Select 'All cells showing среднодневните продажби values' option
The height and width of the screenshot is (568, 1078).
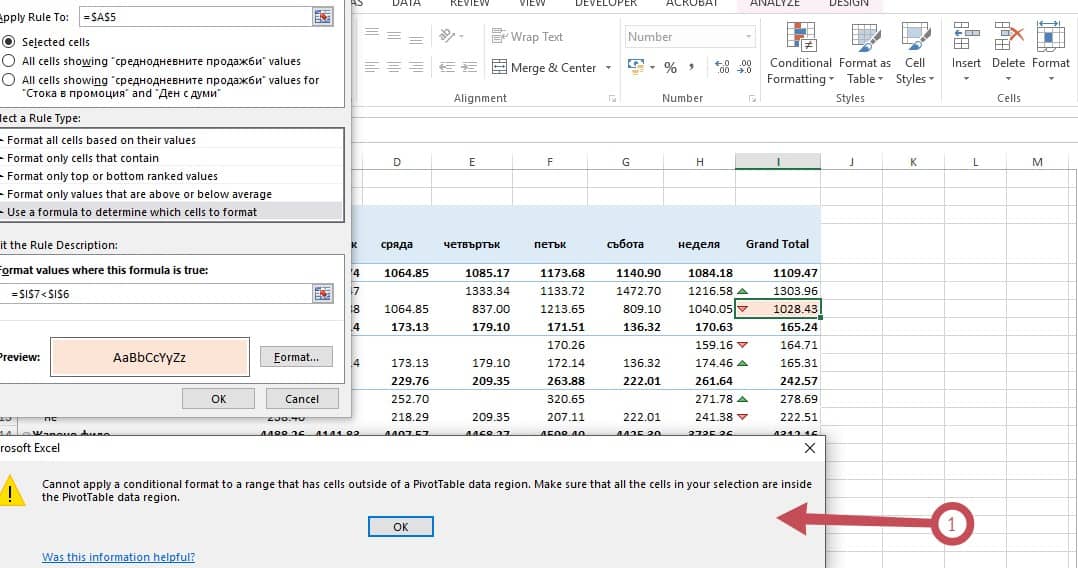[9, 61]
